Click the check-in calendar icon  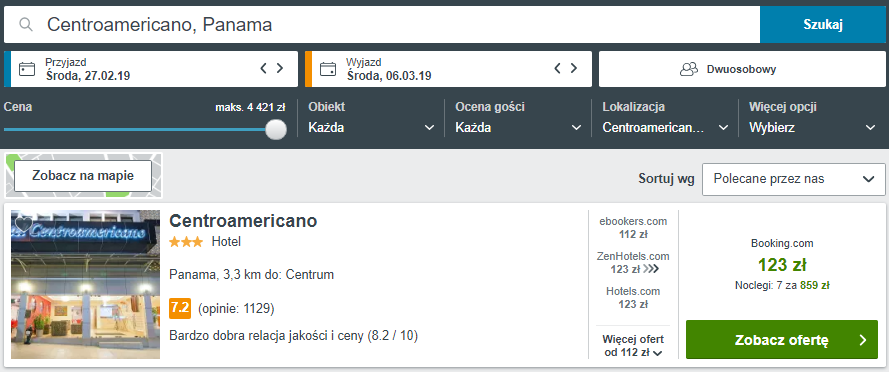[27, 69]
